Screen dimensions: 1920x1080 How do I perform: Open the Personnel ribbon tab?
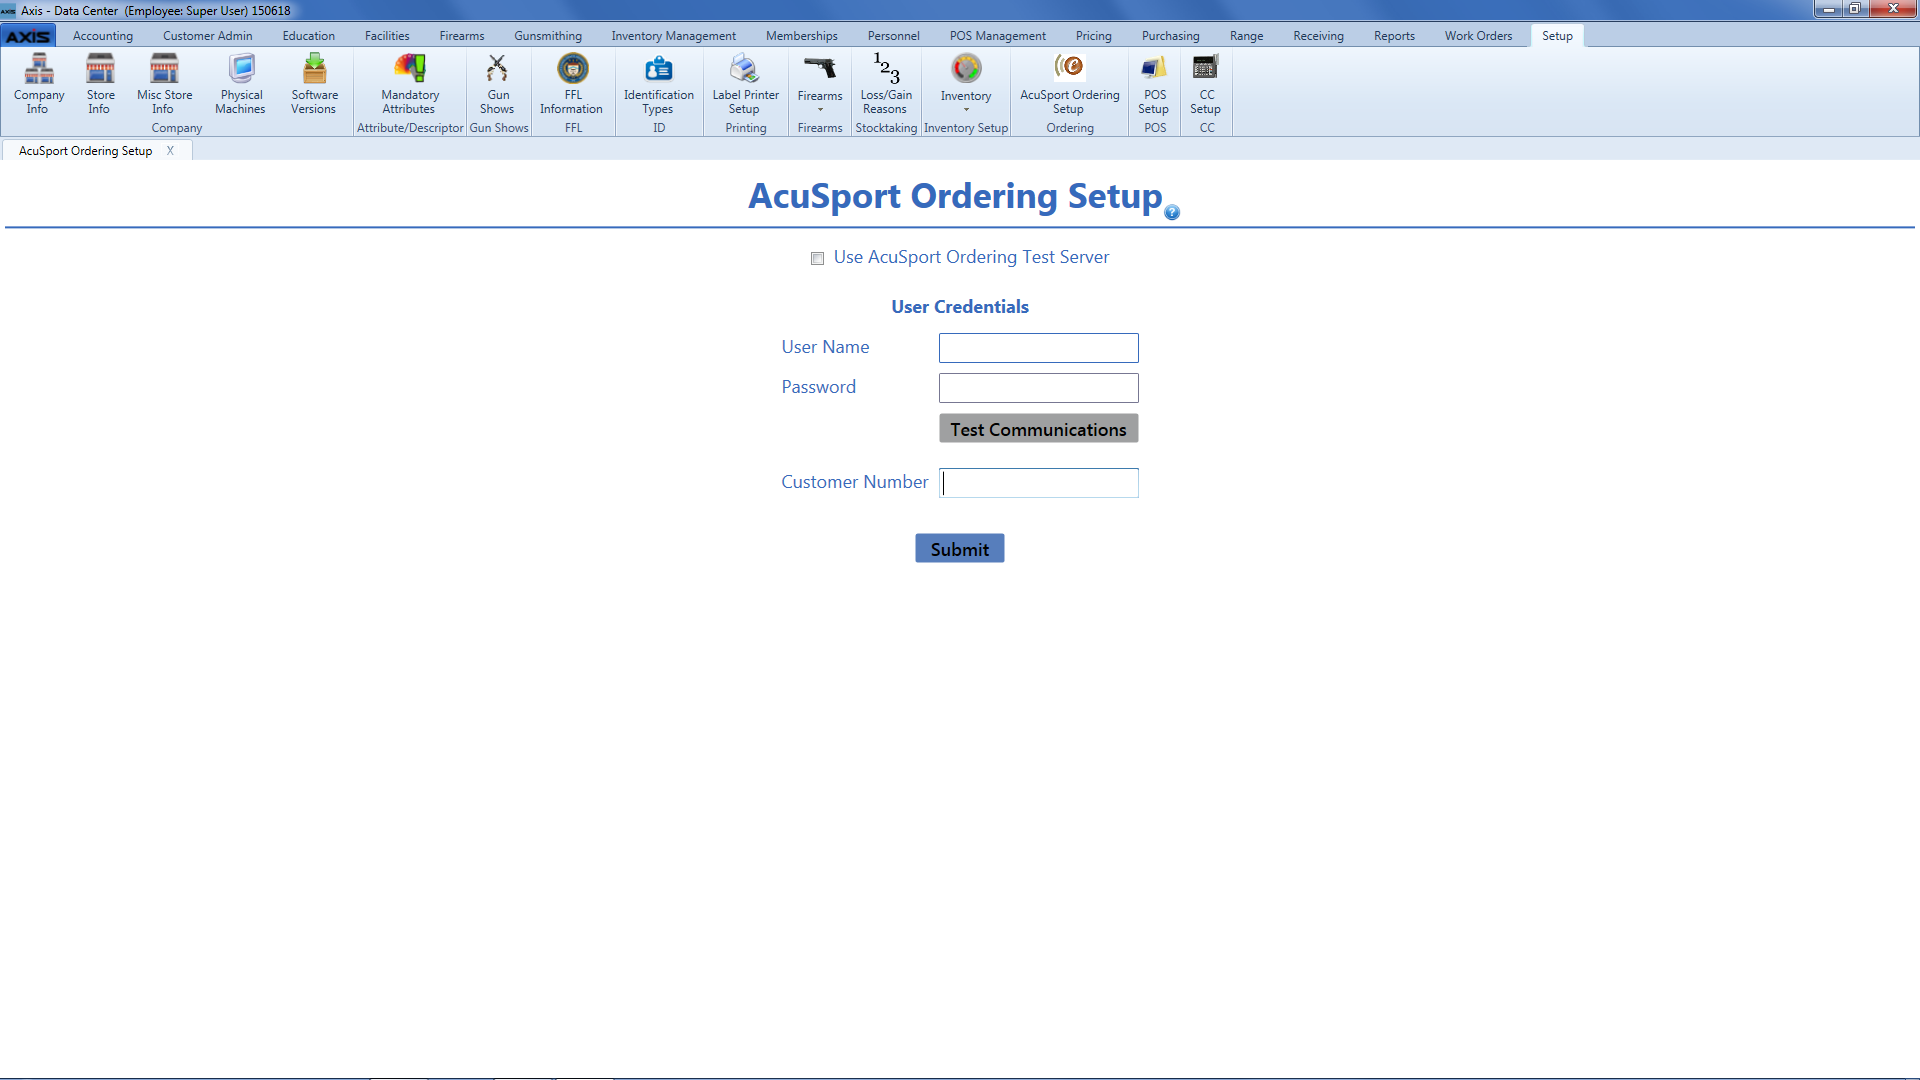[x=893, y=36]
